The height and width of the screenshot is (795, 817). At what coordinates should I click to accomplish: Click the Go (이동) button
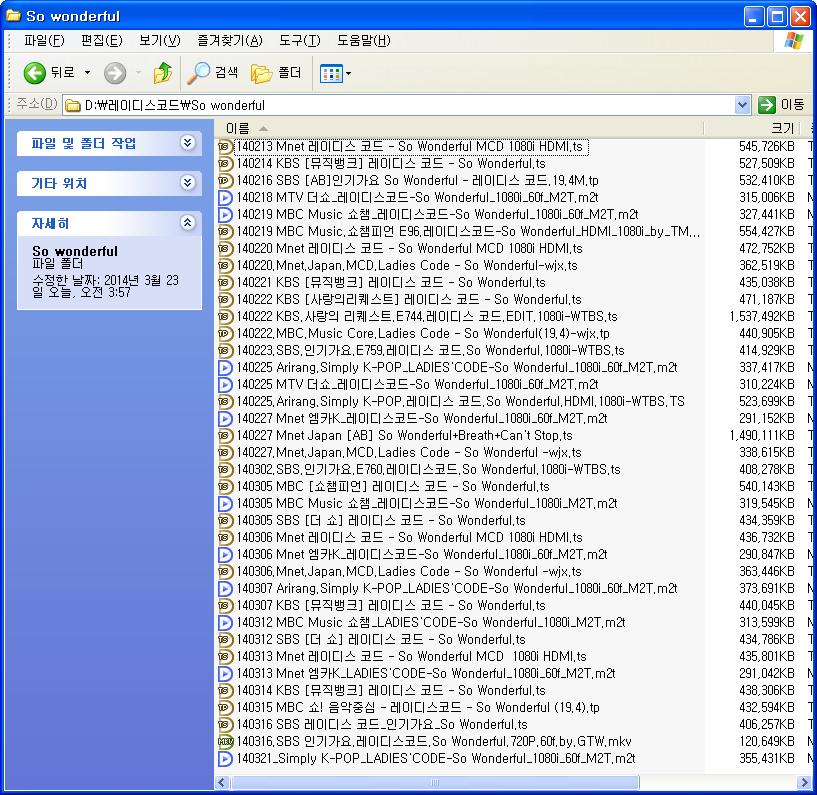click(781, 105)
